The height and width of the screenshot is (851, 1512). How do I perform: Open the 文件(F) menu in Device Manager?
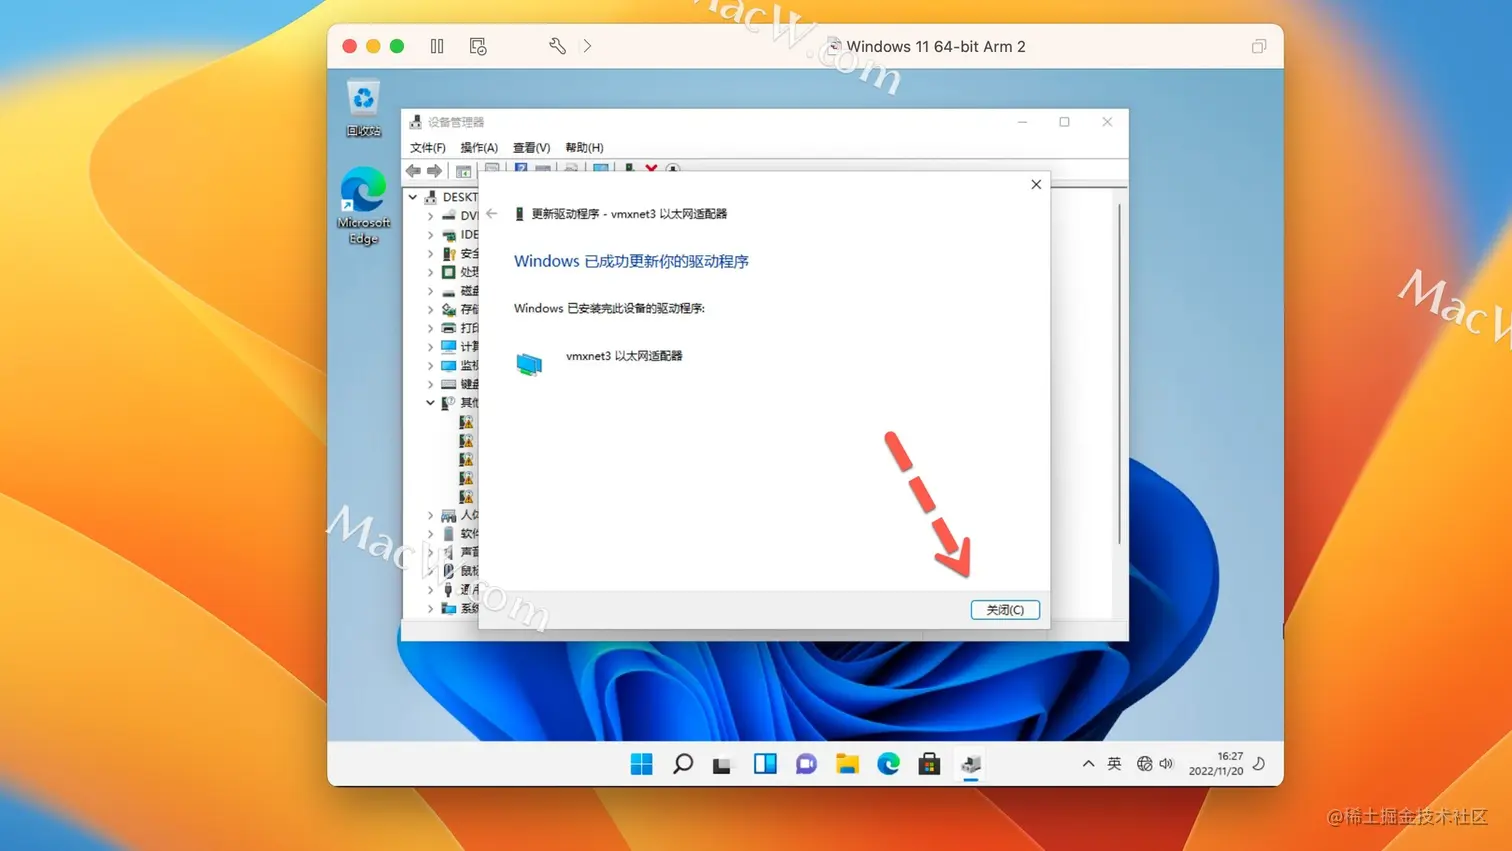tap(428, 147)
